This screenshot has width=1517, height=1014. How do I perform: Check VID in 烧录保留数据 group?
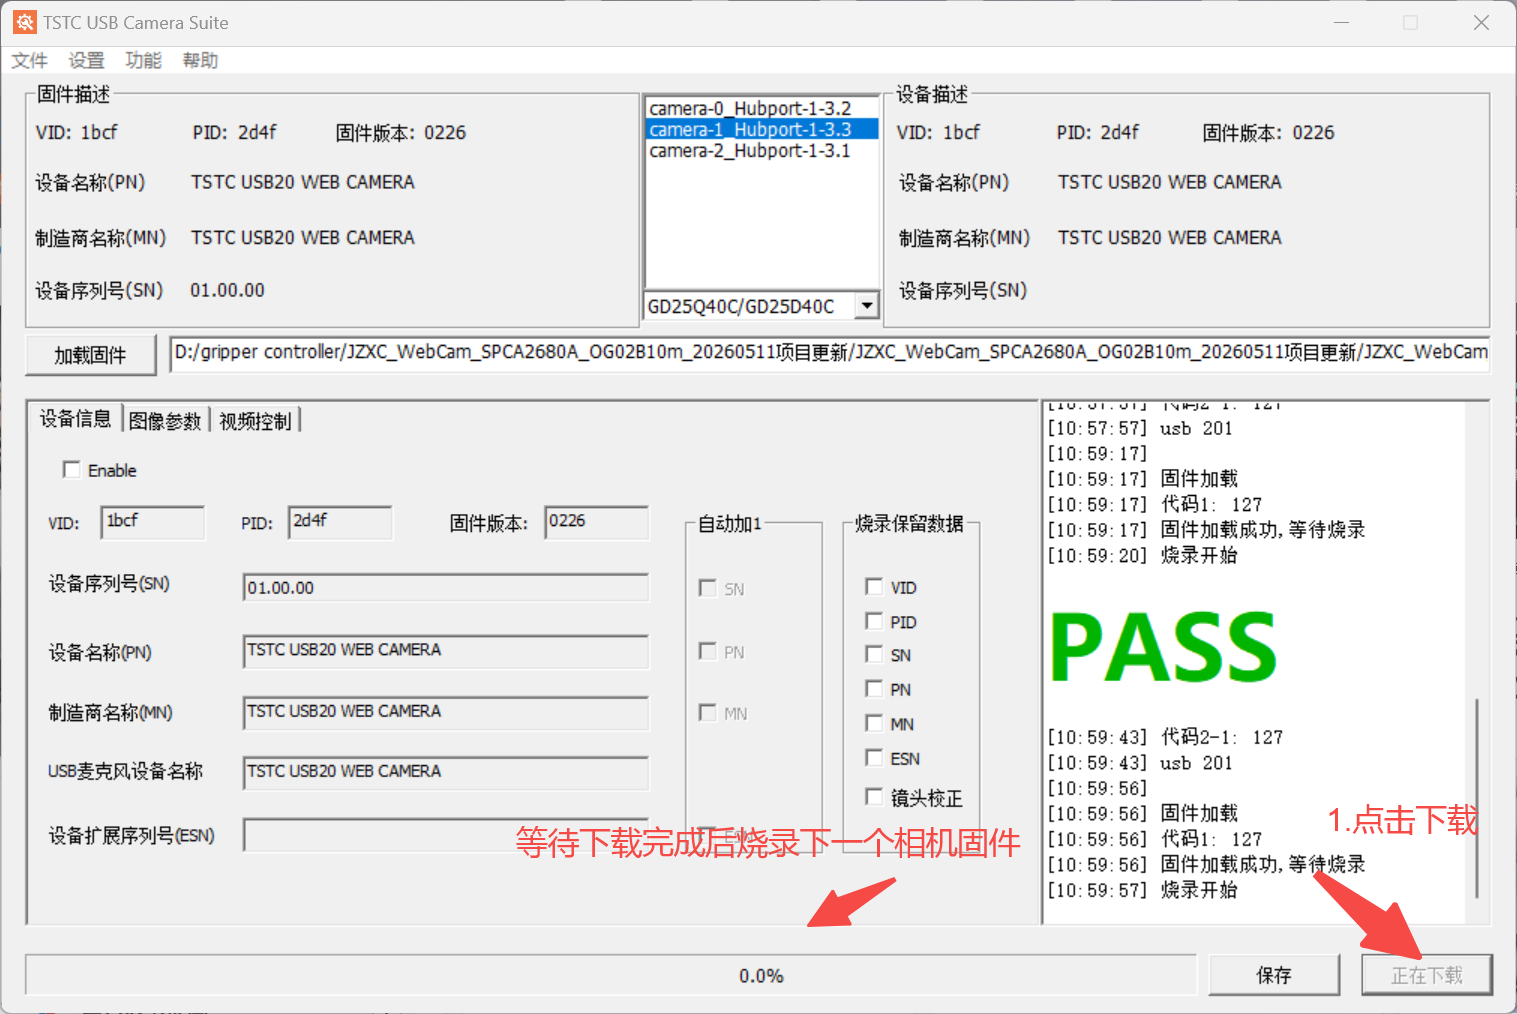click(874, 586)
